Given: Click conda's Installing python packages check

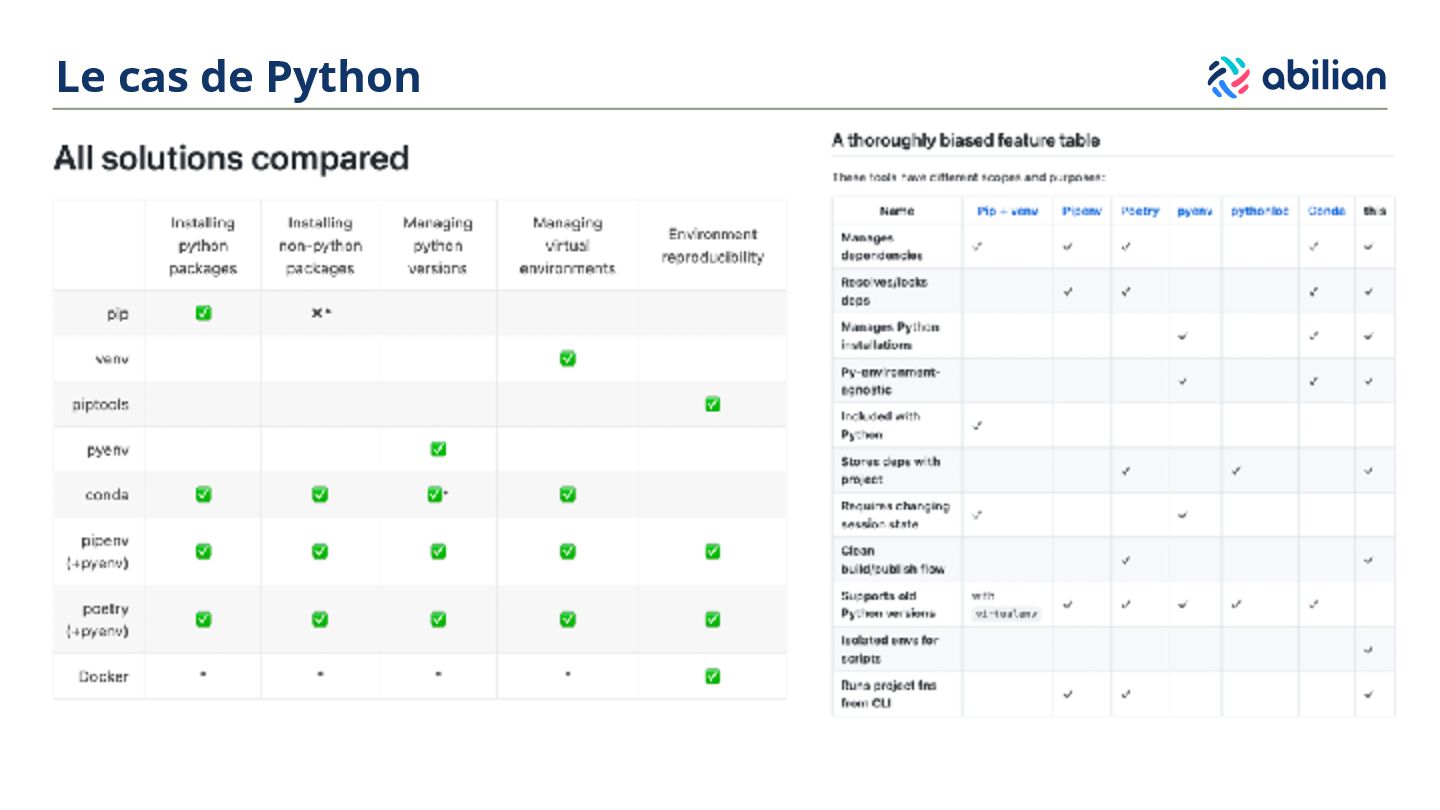Looking at the screenshot, I should (x=203, y=494).
